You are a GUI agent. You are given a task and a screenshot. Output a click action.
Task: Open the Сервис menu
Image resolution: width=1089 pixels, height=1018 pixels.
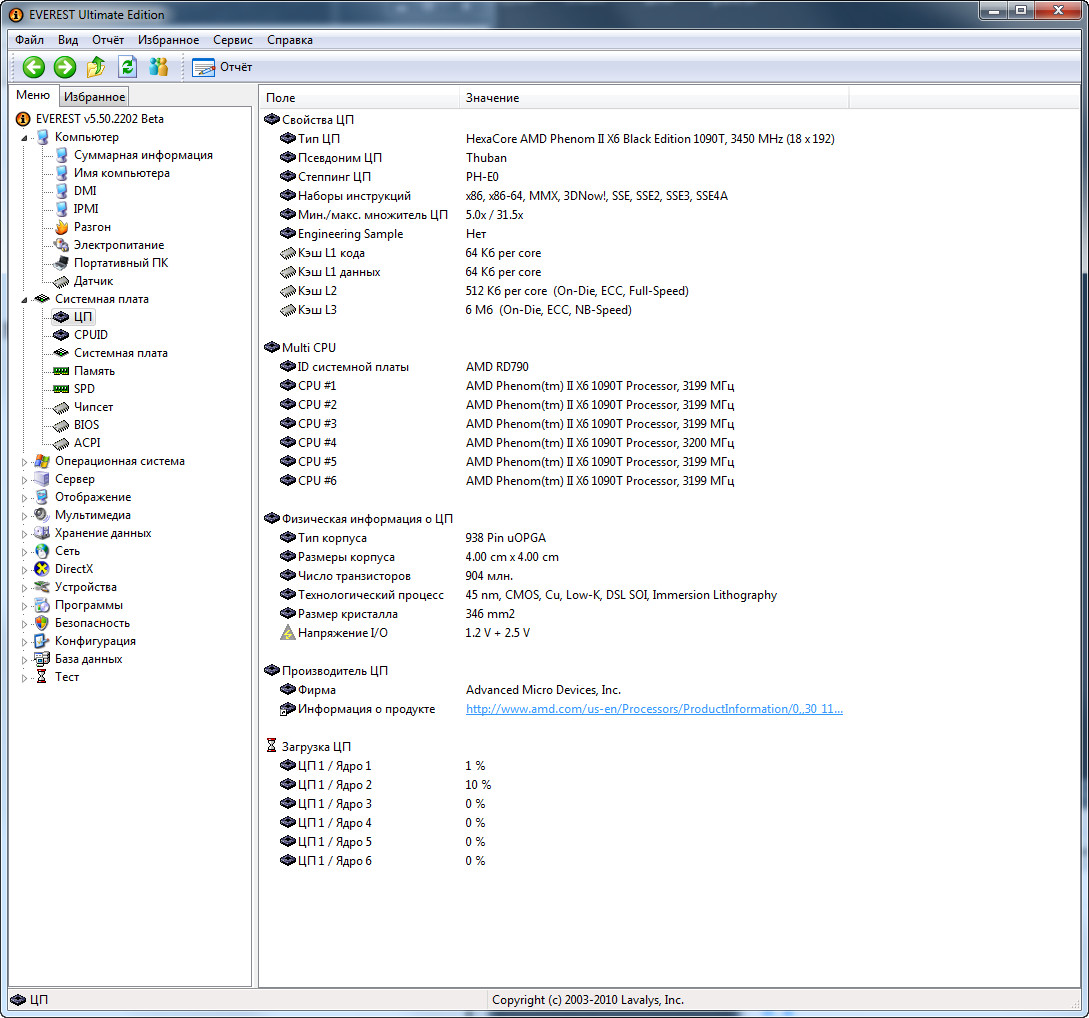point(233,40)
